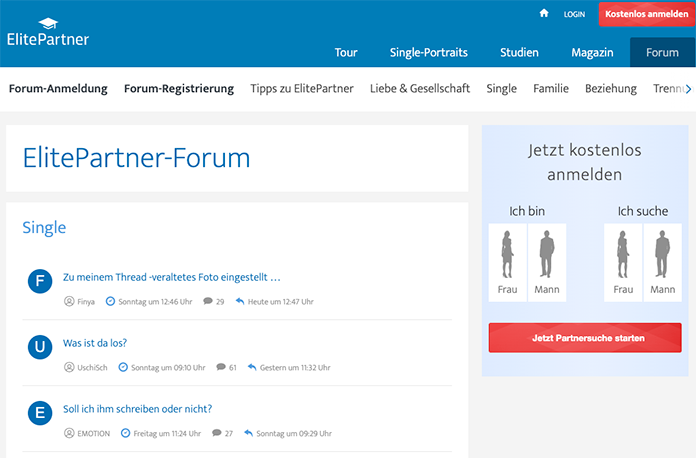Select Mann under Ich bin
This screenshot has height=458, width=696.
click(547, 263)
